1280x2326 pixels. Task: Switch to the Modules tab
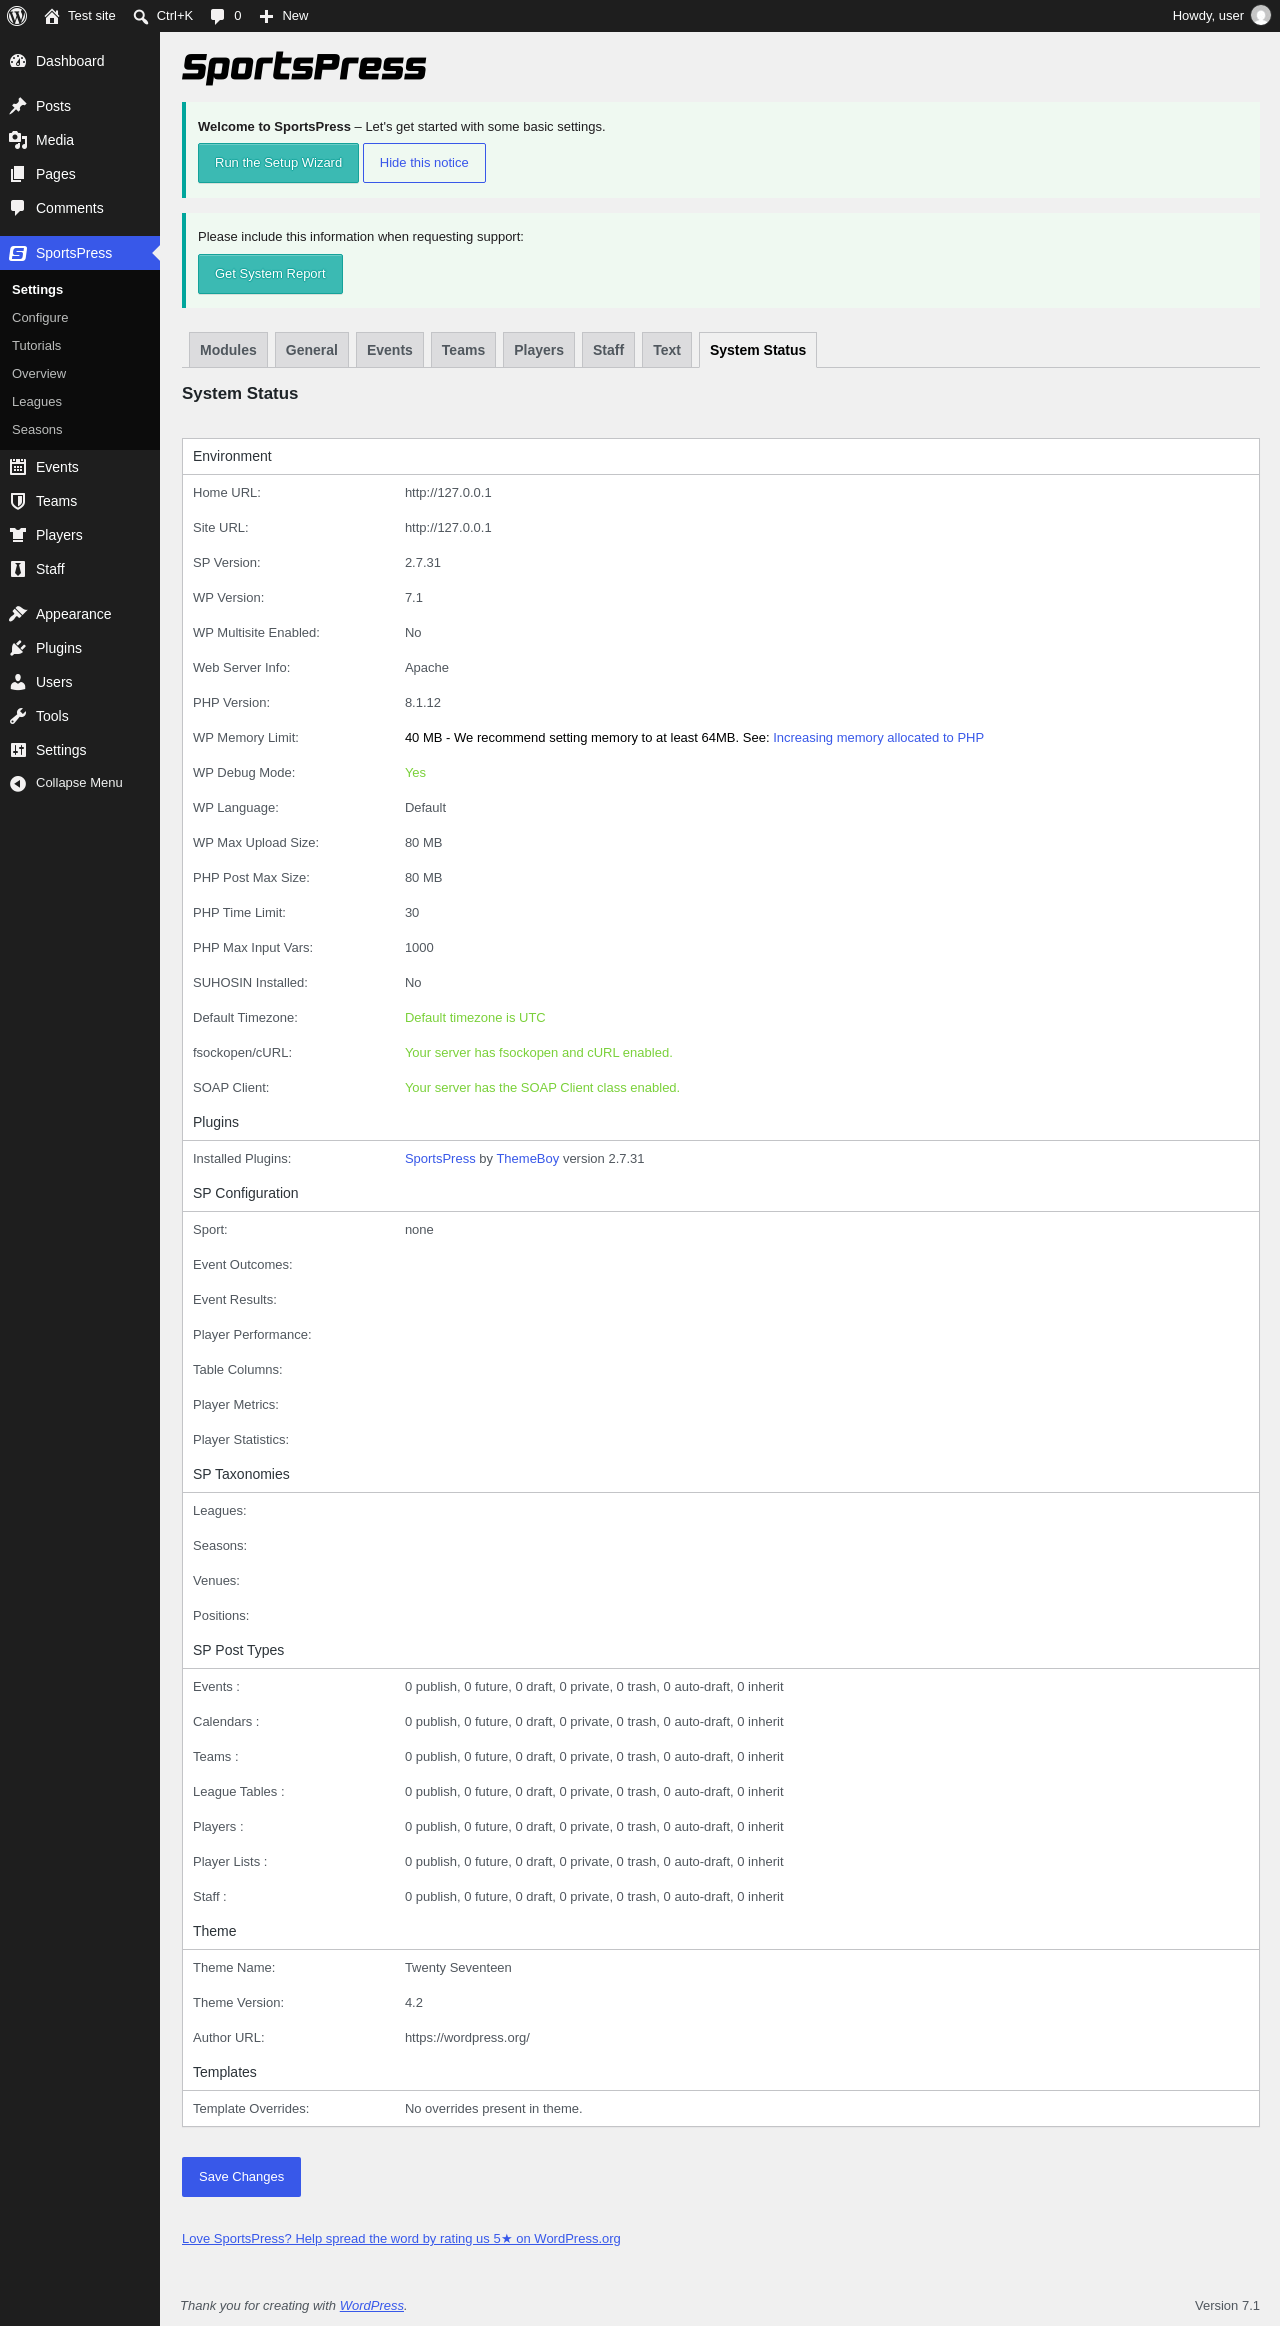(228, 350)
